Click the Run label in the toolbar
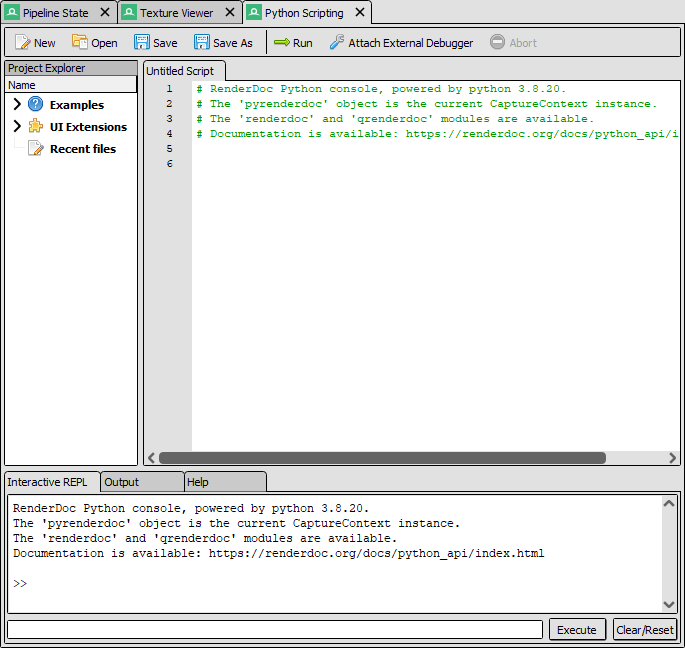The height and width of the screenshot is (648, 685). [x=302, y=43]
